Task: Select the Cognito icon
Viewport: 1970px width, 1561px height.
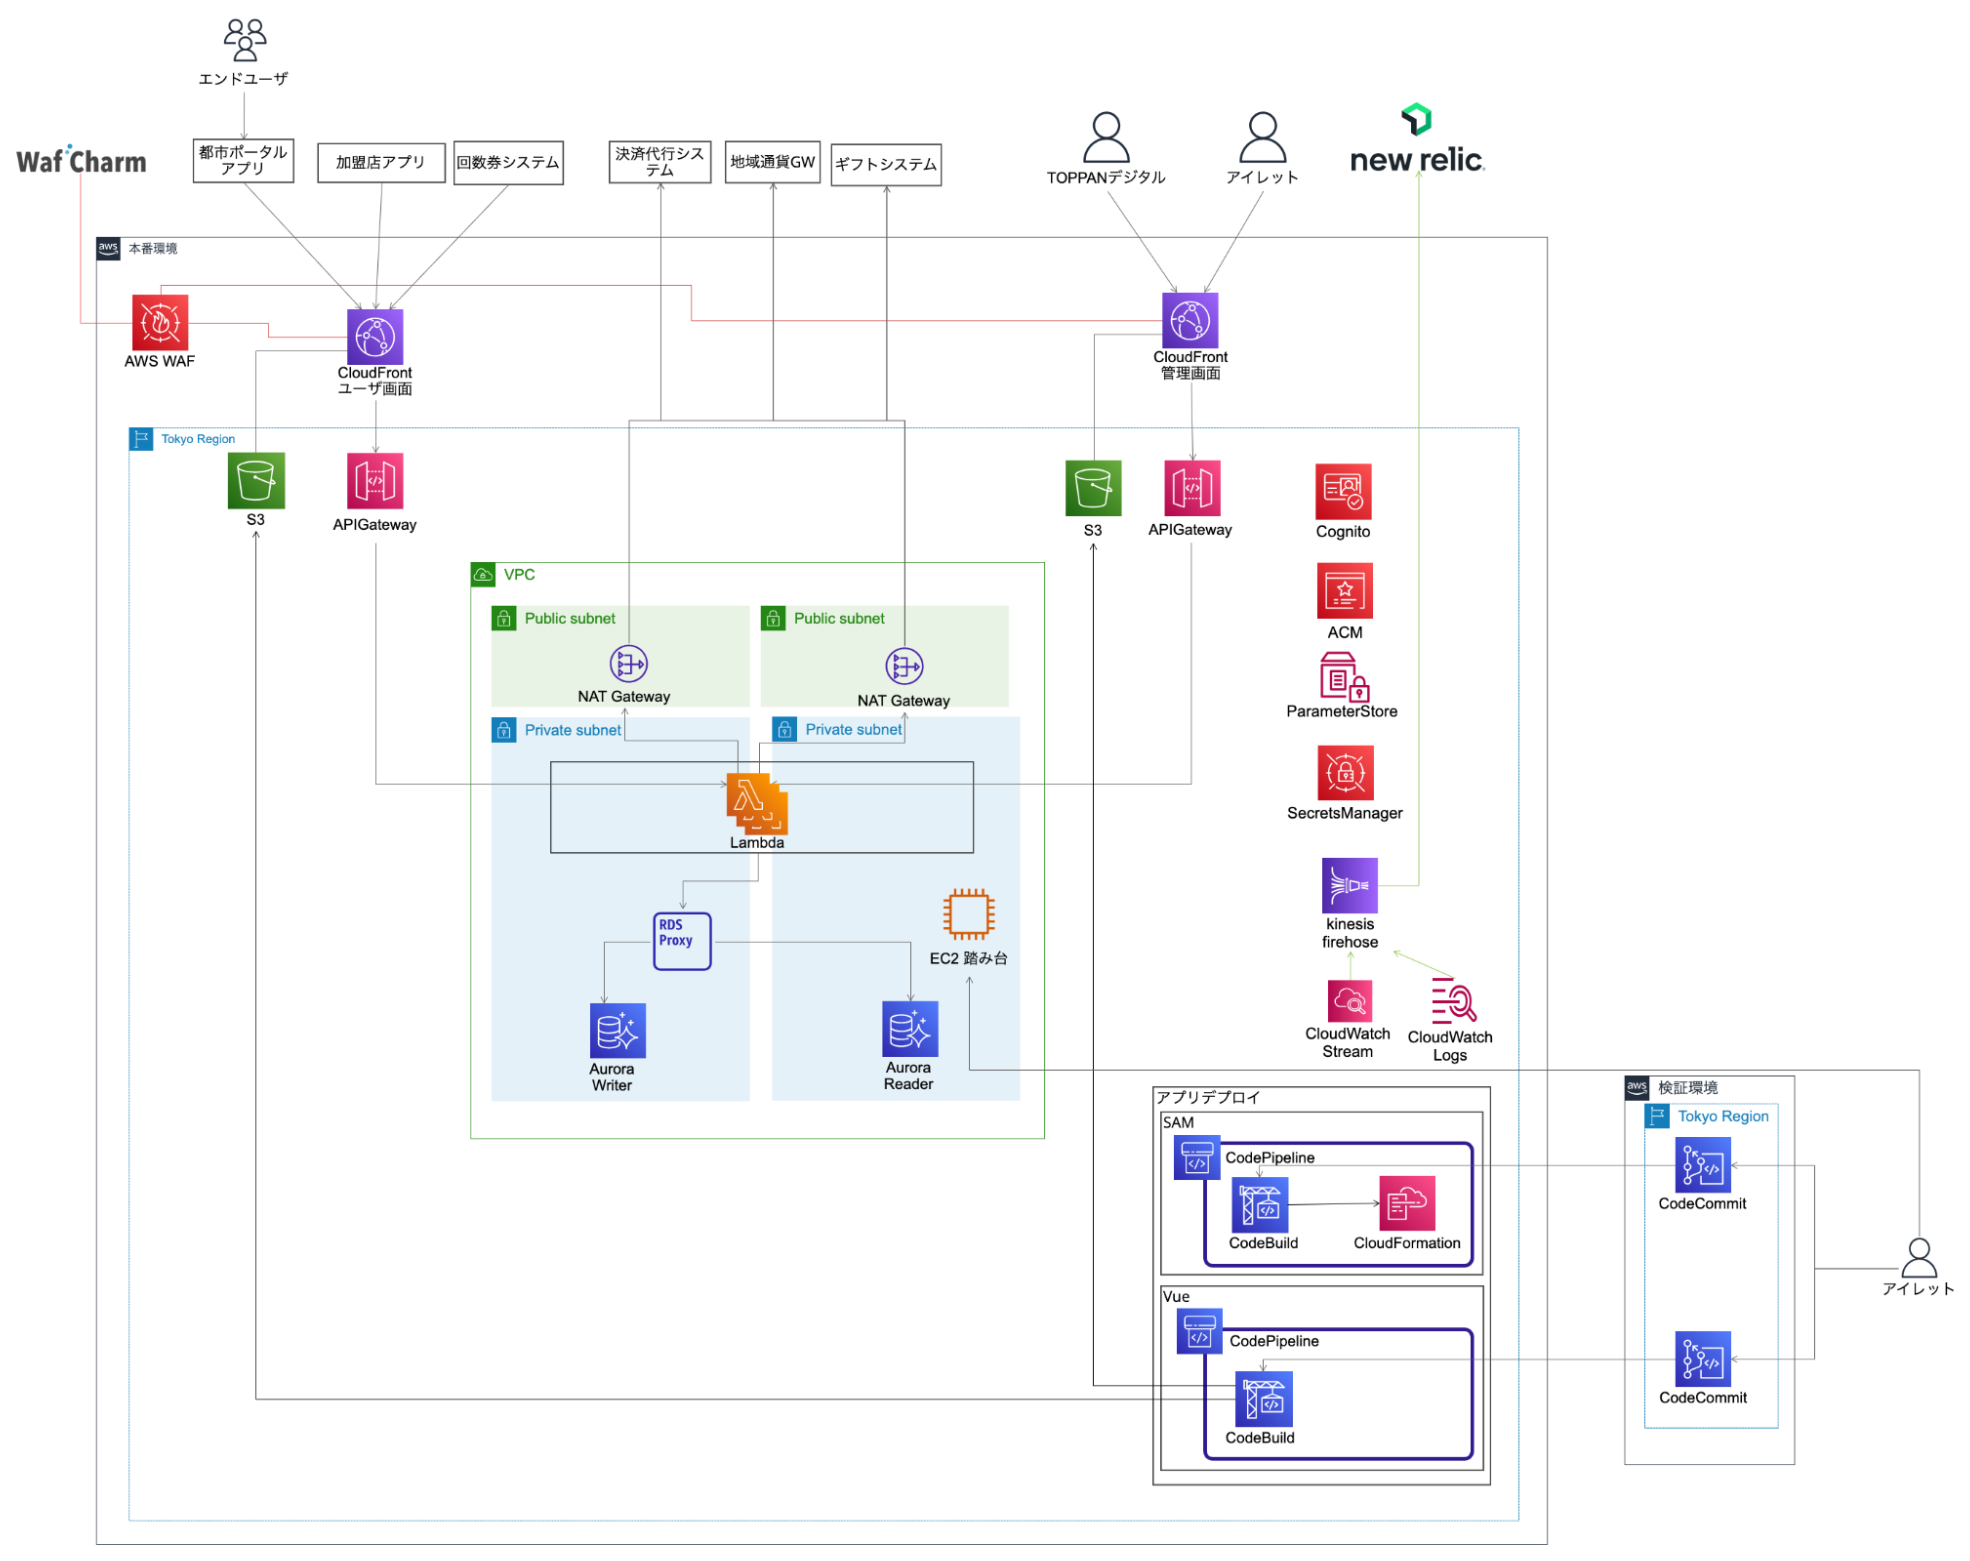Action: point(1343,492)
